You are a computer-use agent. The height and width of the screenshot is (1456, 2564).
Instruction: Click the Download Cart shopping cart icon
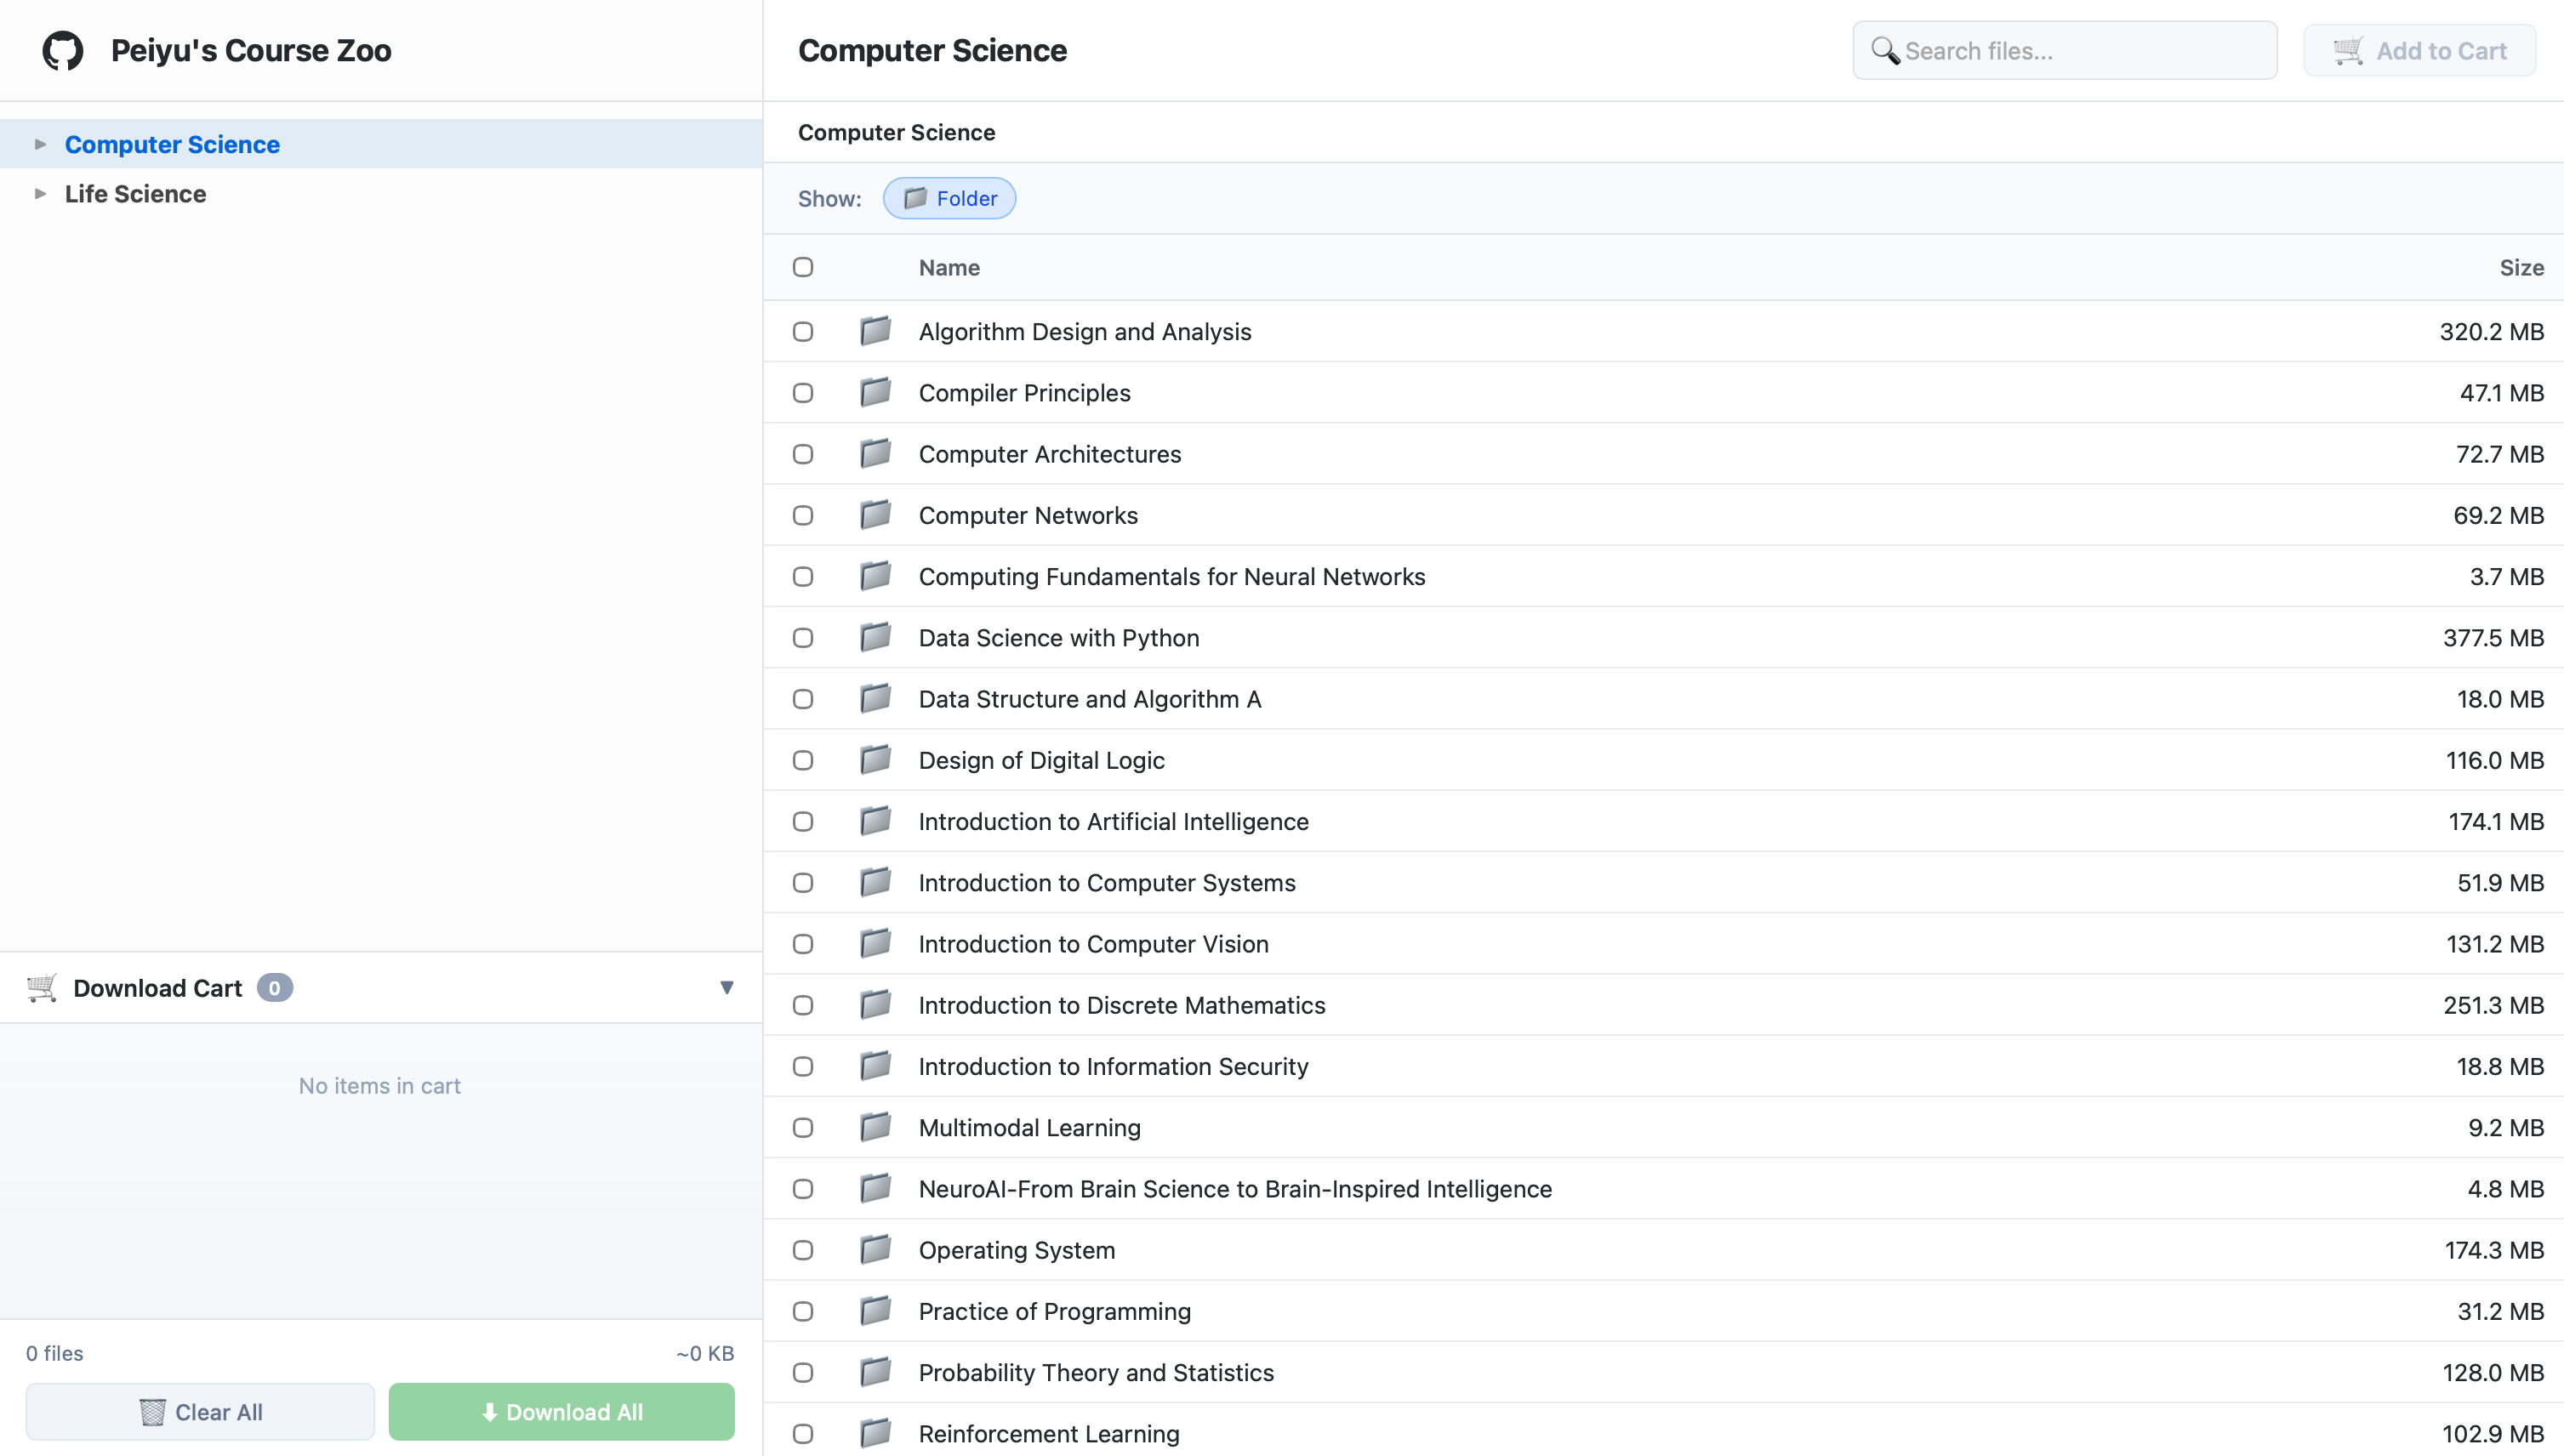tap(42, 988)
